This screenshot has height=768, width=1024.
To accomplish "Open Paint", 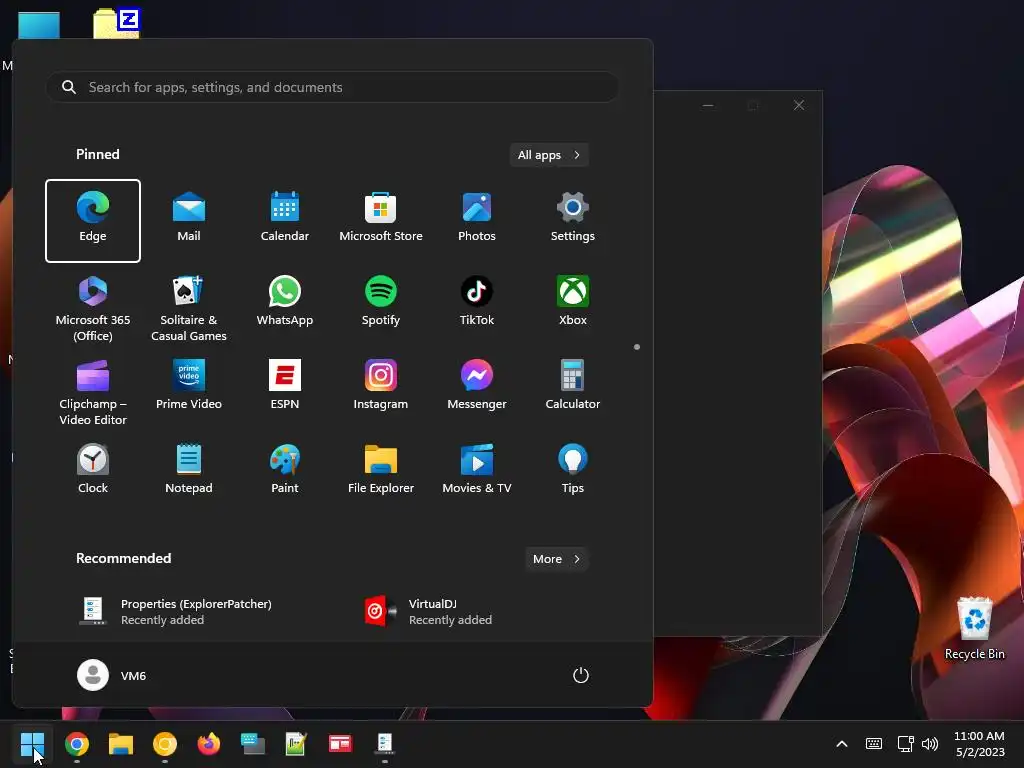I will (285, 472).
